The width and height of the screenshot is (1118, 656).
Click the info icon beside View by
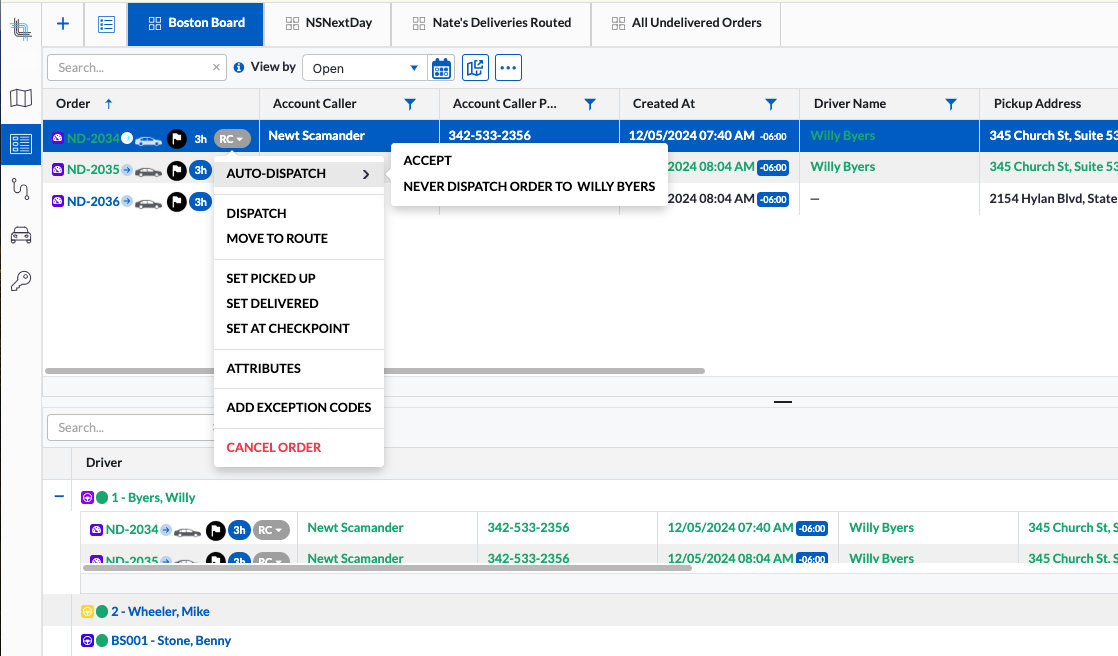coord(239,67)
